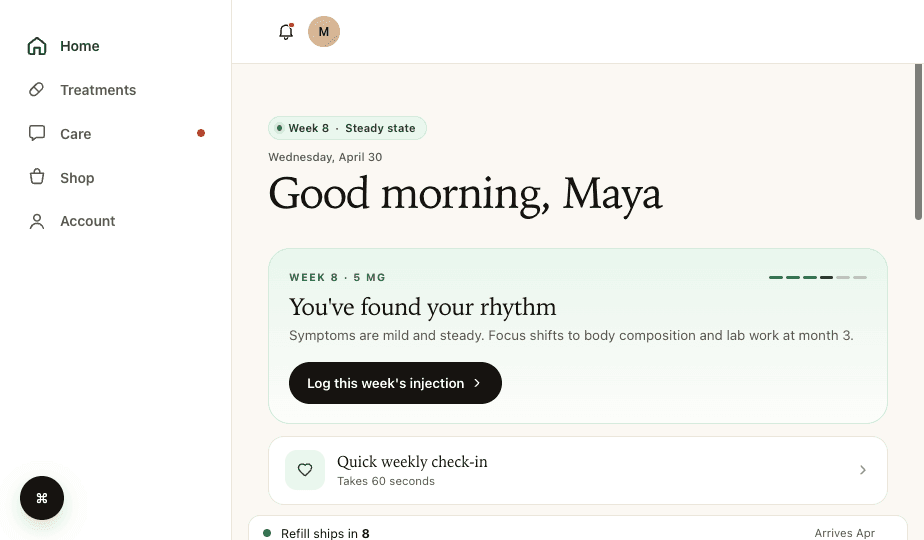Screen dimensions: 924x540
Task: Click the 'Good morning, Maya' heading
Action: [466, 195]
